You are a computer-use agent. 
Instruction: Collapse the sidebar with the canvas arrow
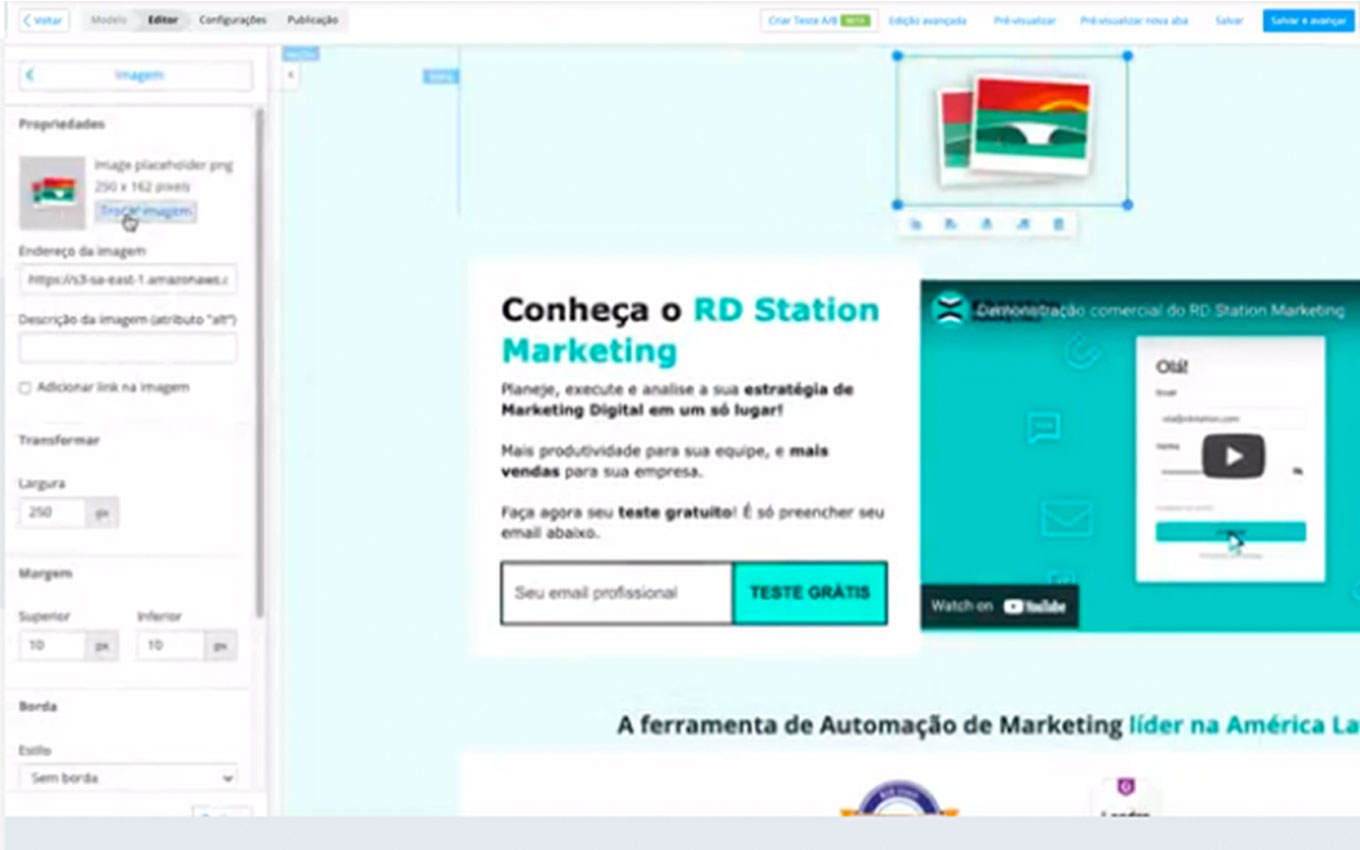[x=290, y=75]
